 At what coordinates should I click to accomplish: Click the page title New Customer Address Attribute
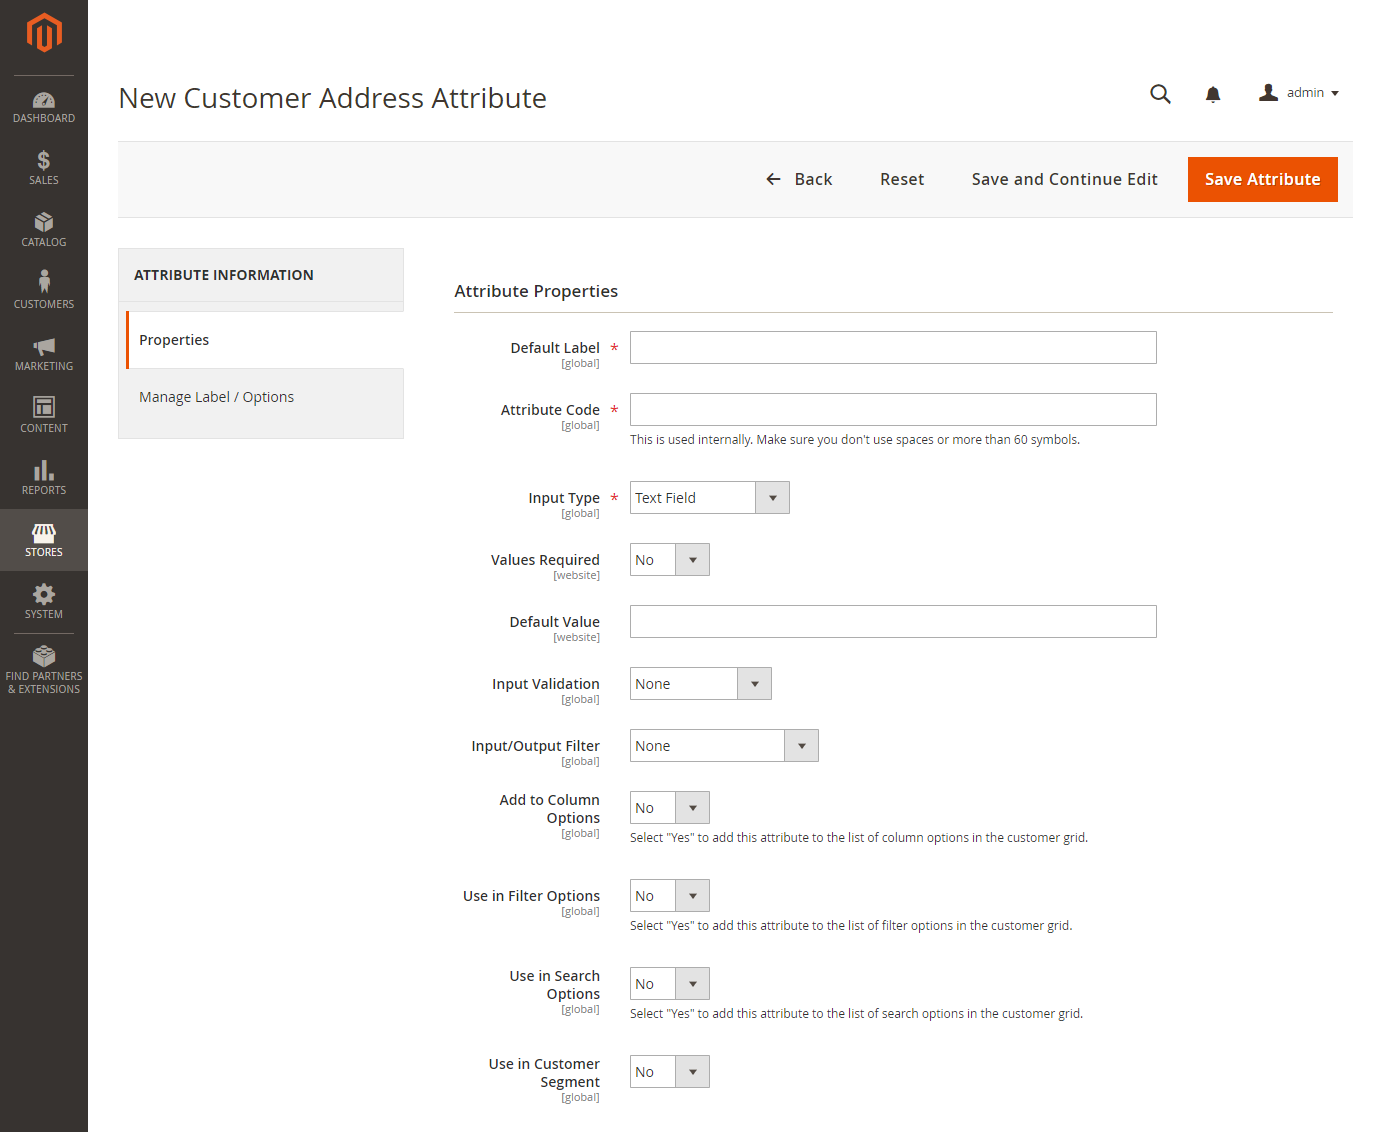point(333,98)
